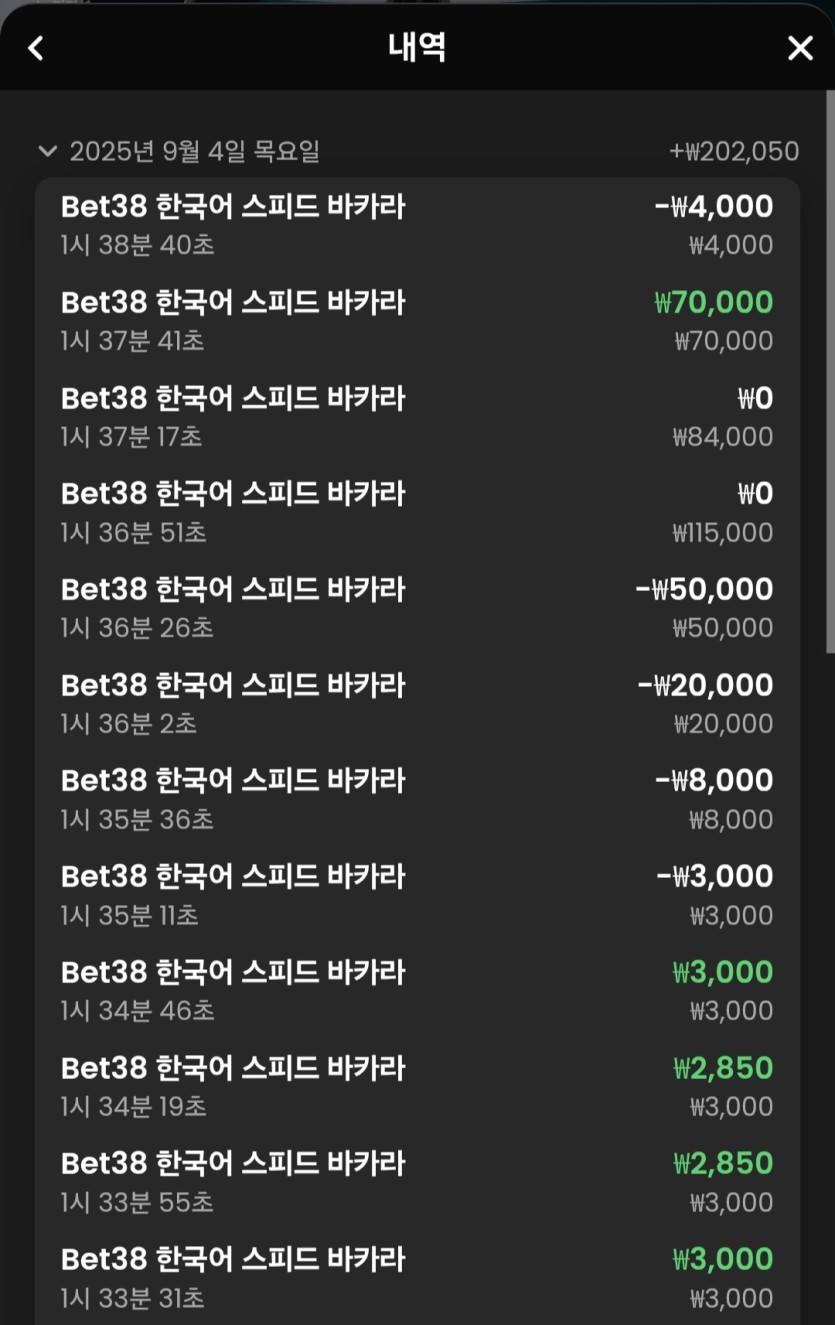Collapse the 2025년 9월 4일 date group
835x1325 pixels.
pos(46,152)
